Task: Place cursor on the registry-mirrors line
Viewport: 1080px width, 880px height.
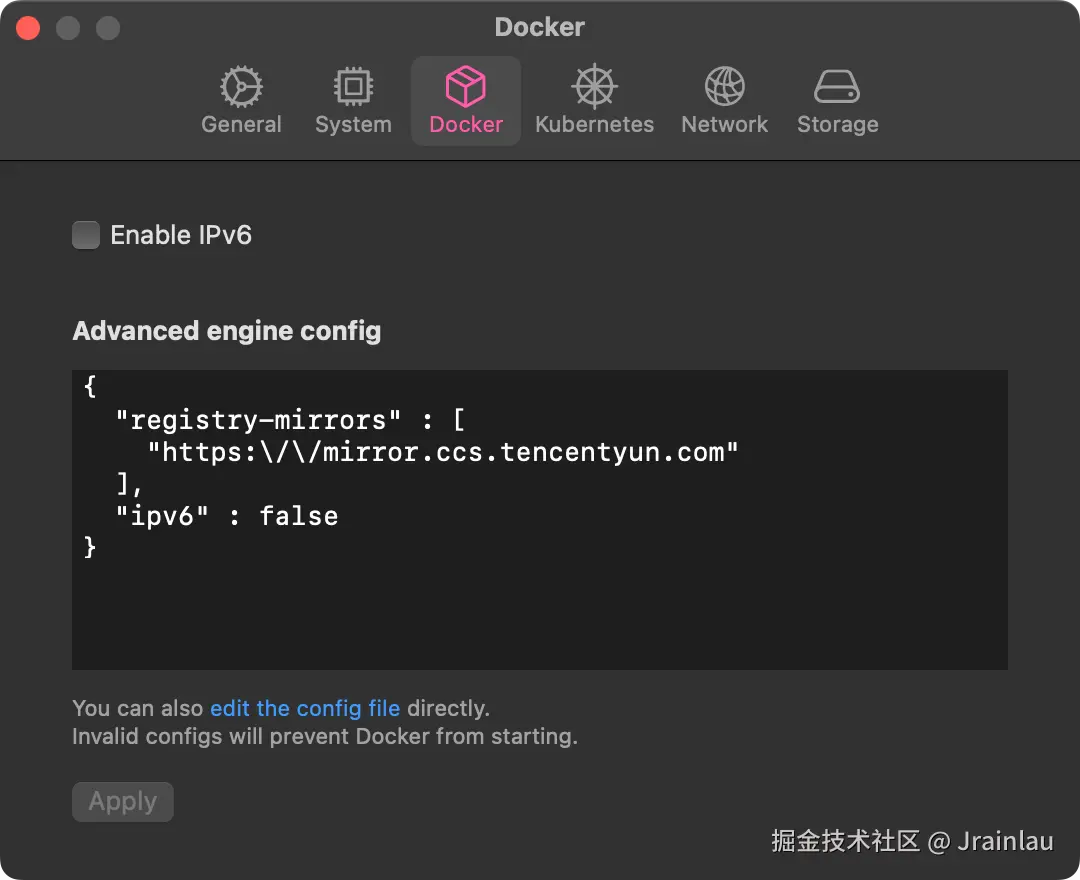Action: coord(290,420)
